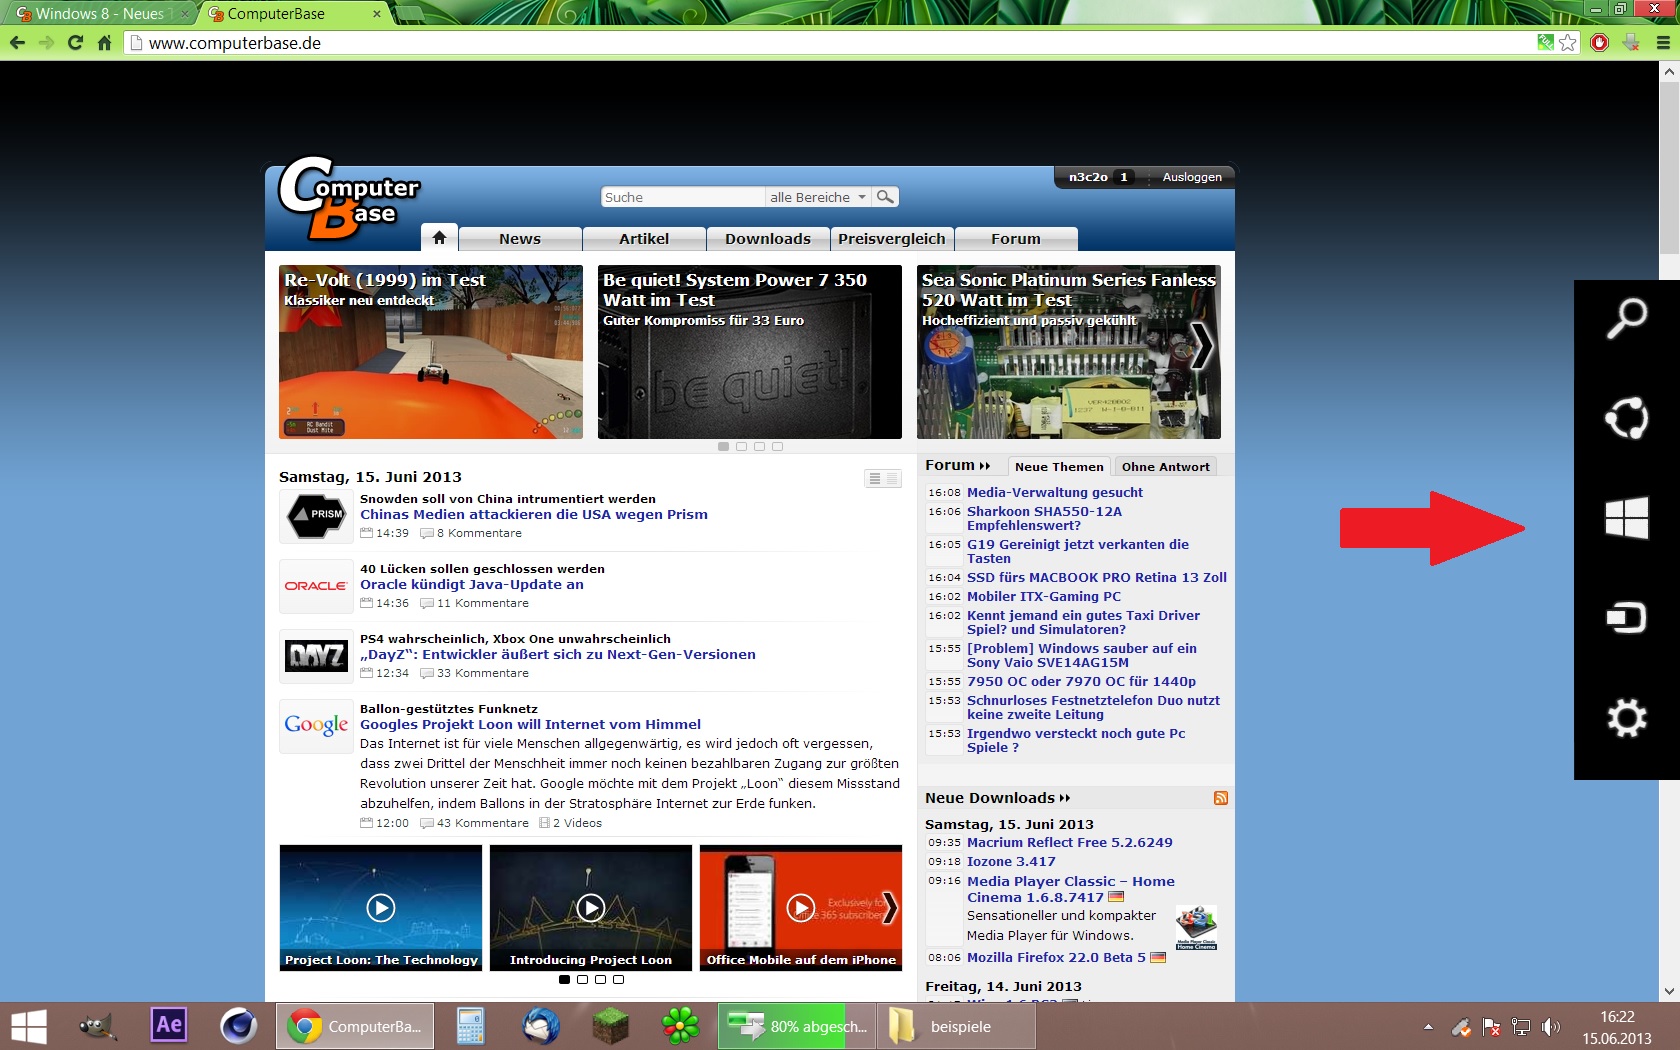Click the ComputerBase search magnifier button
This screenshot has width=1680, height=1050.
(x=885, y=197)
